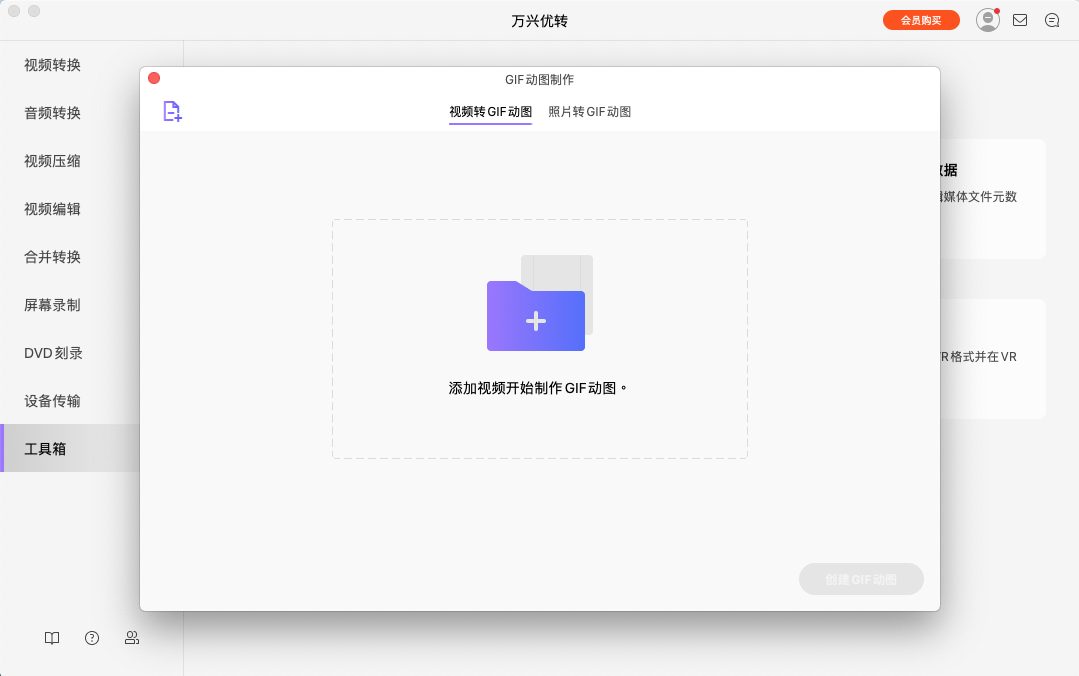This screenshot has height=676, width=1079.
Task: Check messages via the mail icon
Action: (1020, 19)
